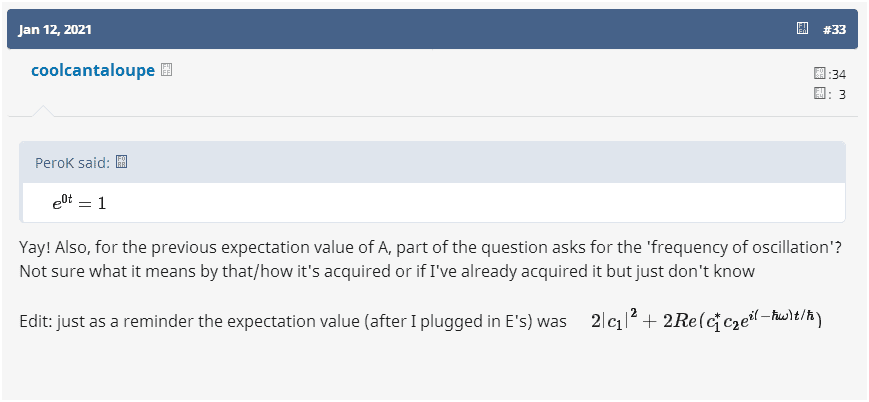Click the icon beside username coolcantaloupe
Screen dimensions: 869x402
coord(167,71)
